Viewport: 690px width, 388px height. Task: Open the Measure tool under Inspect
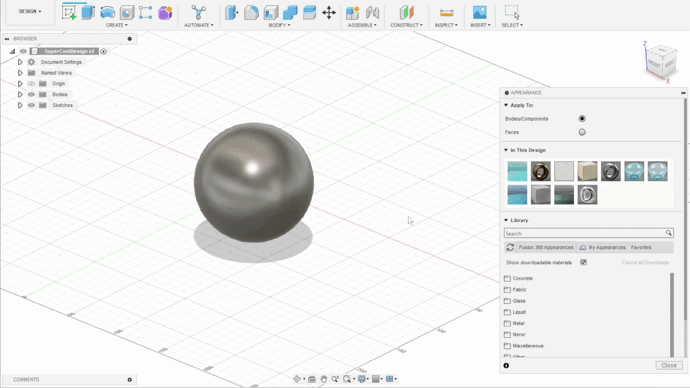[446, 13]
